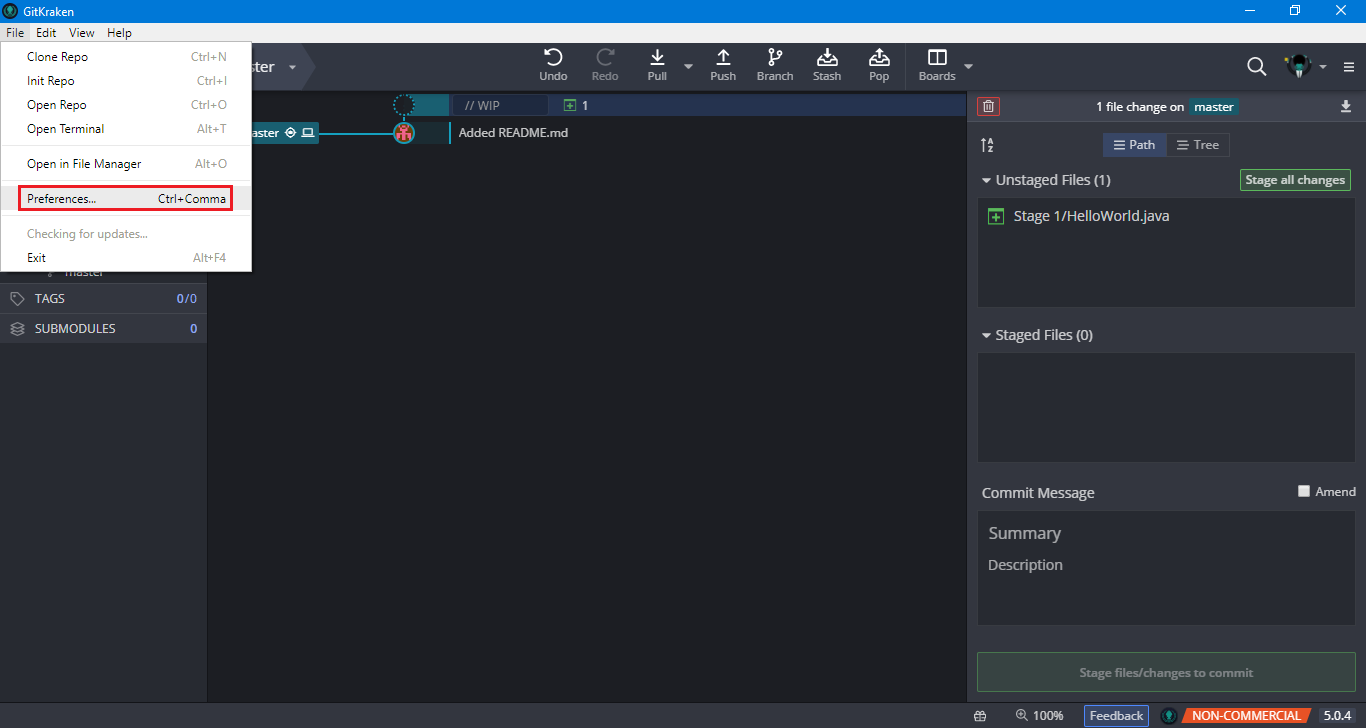Image resolution: width=1366 pixels, height=728 pixels.
Task: Click the SUBMODULES section icon
Action: (17, 329)
